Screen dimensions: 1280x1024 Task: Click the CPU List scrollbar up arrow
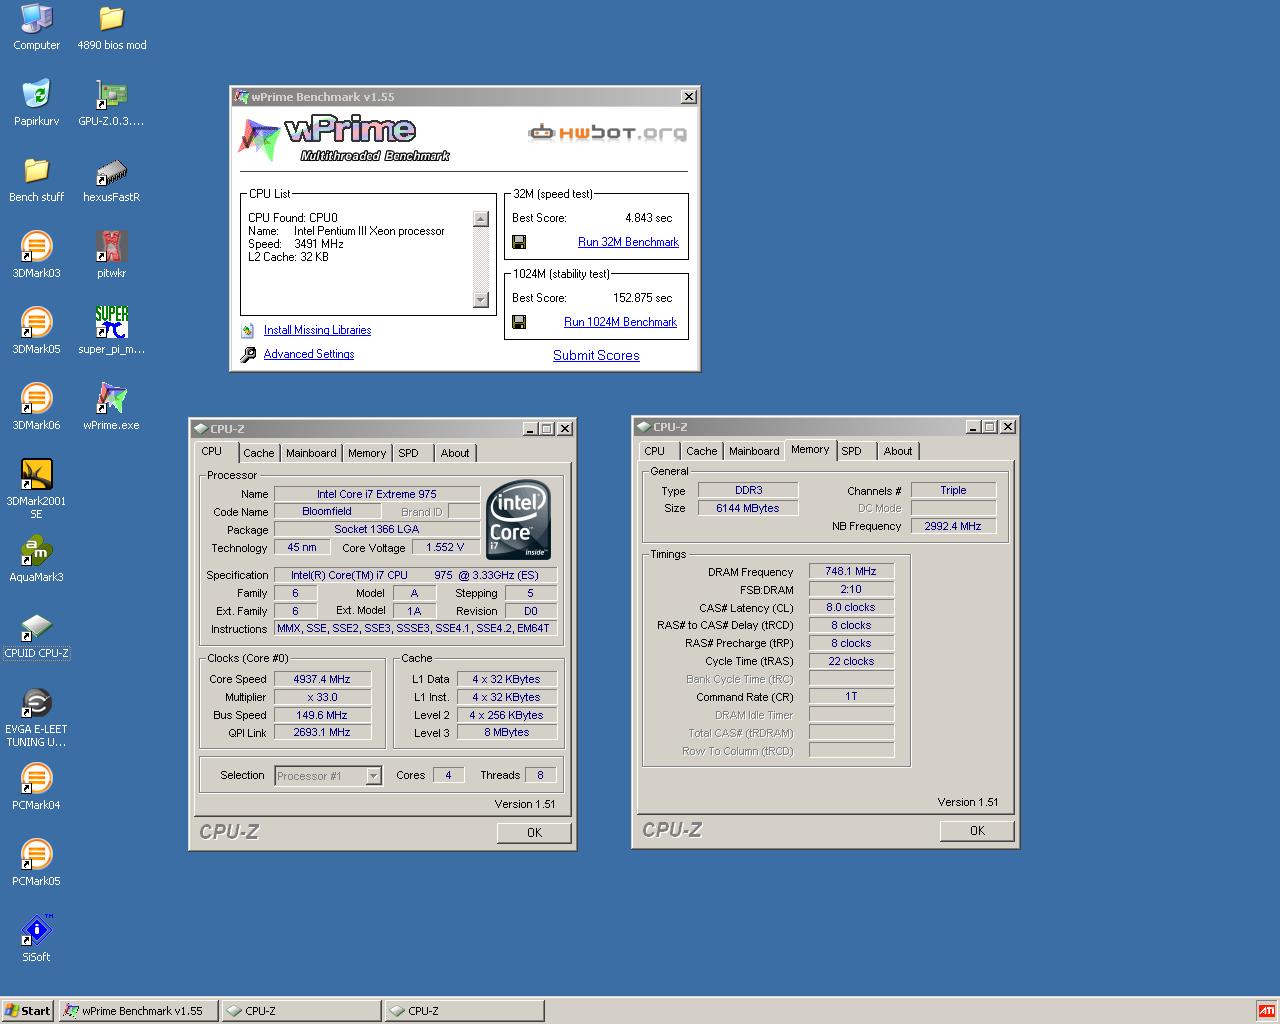pos(481,219)
